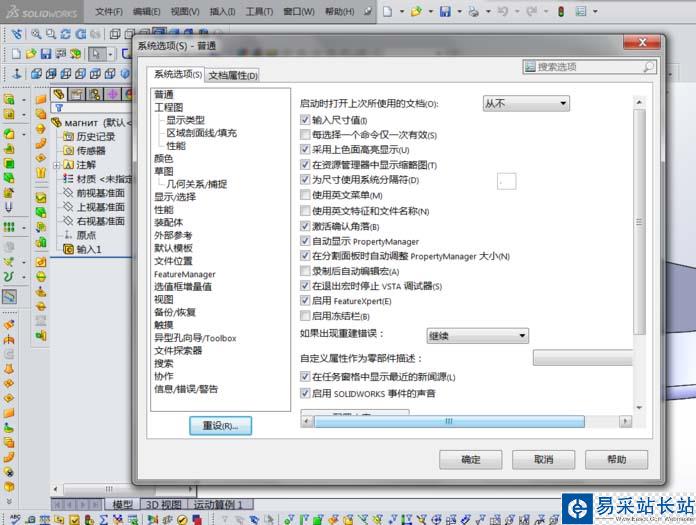Click the 搜索选项 search field

[x=589, y=67]
